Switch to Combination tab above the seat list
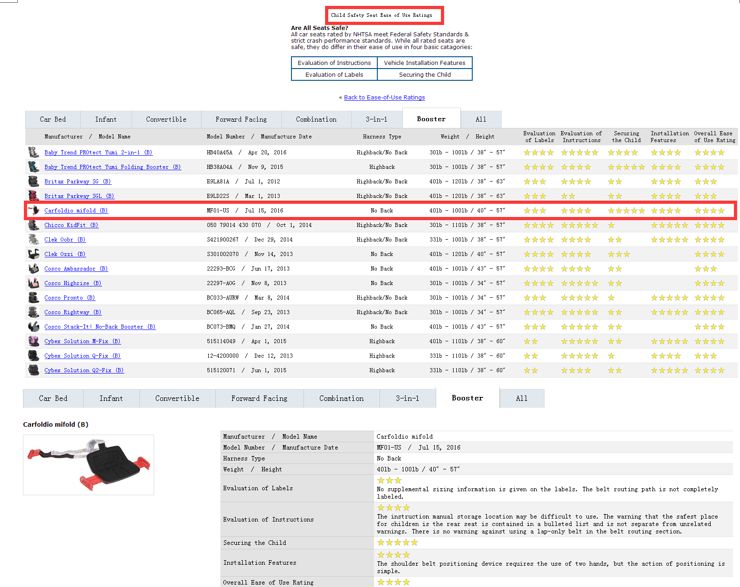This screenshot has height=587, width=740. click(x=316, y=119)
